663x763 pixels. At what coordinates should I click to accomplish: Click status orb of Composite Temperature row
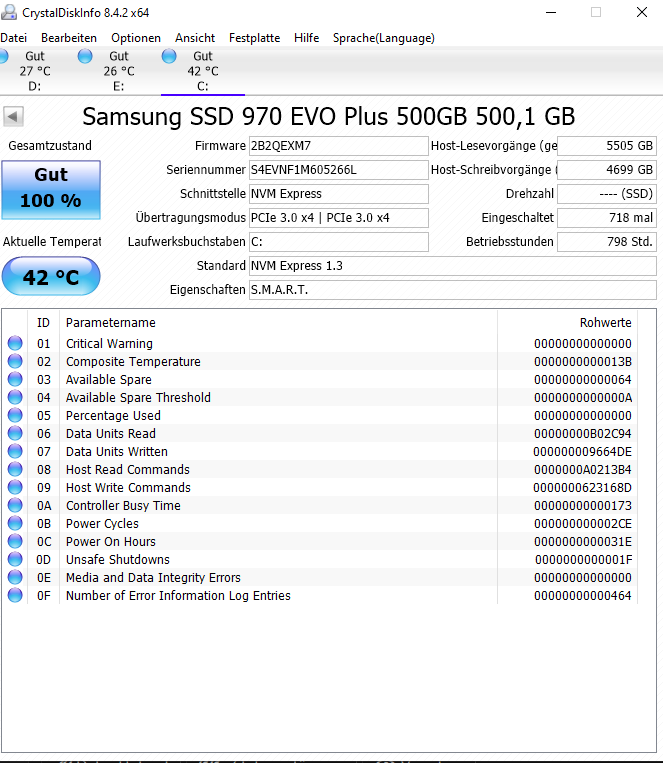click(15, 361)
